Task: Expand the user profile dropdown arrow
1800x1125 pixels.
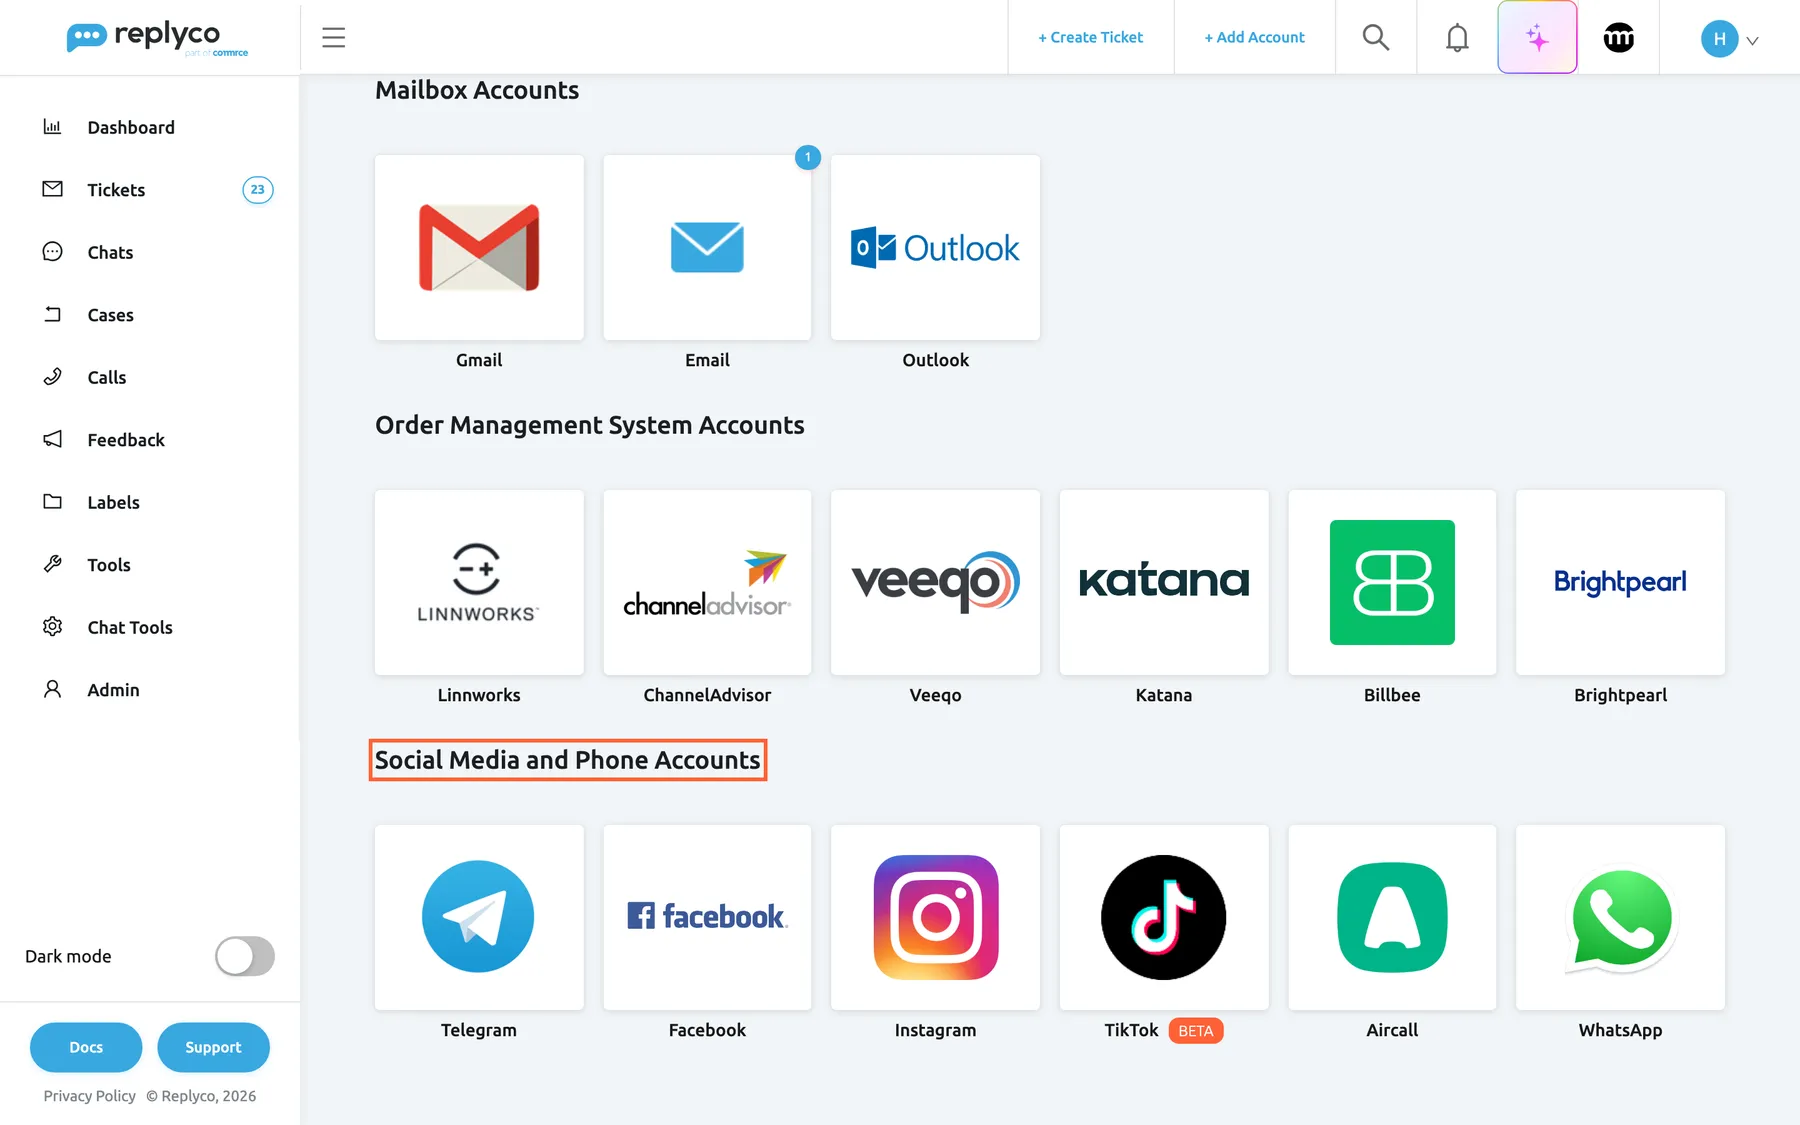Action: click(1752, 41)
